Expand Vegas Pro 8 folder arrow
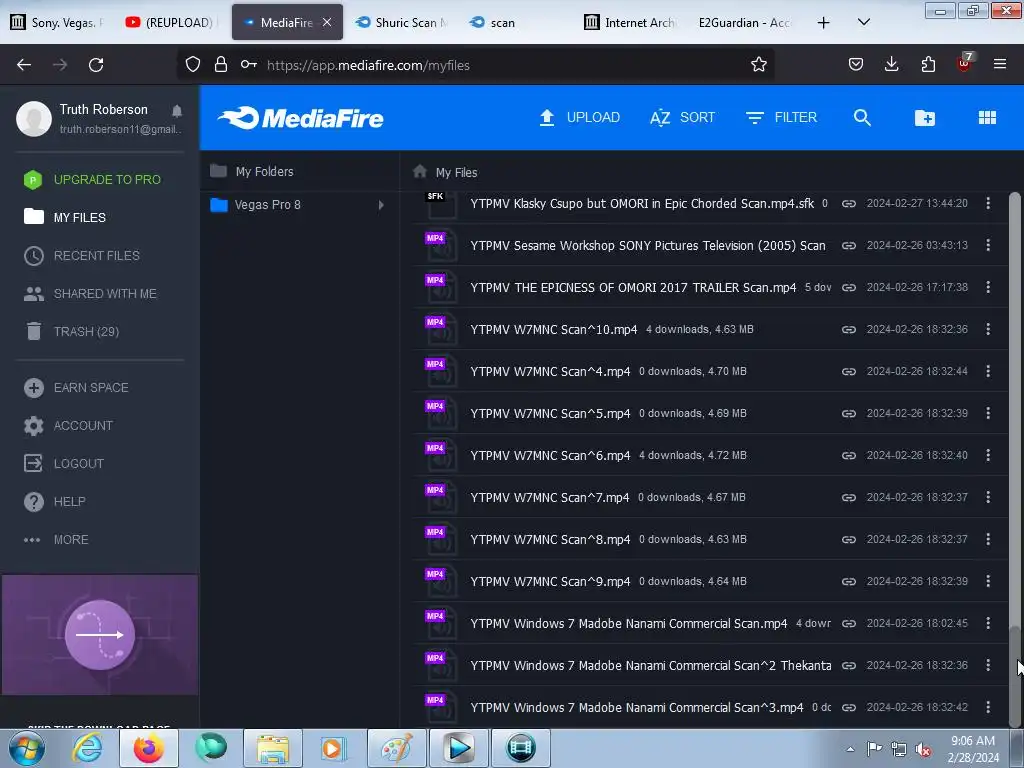The width and height of the screenshot is (1024, 768). tap(381, 205)
